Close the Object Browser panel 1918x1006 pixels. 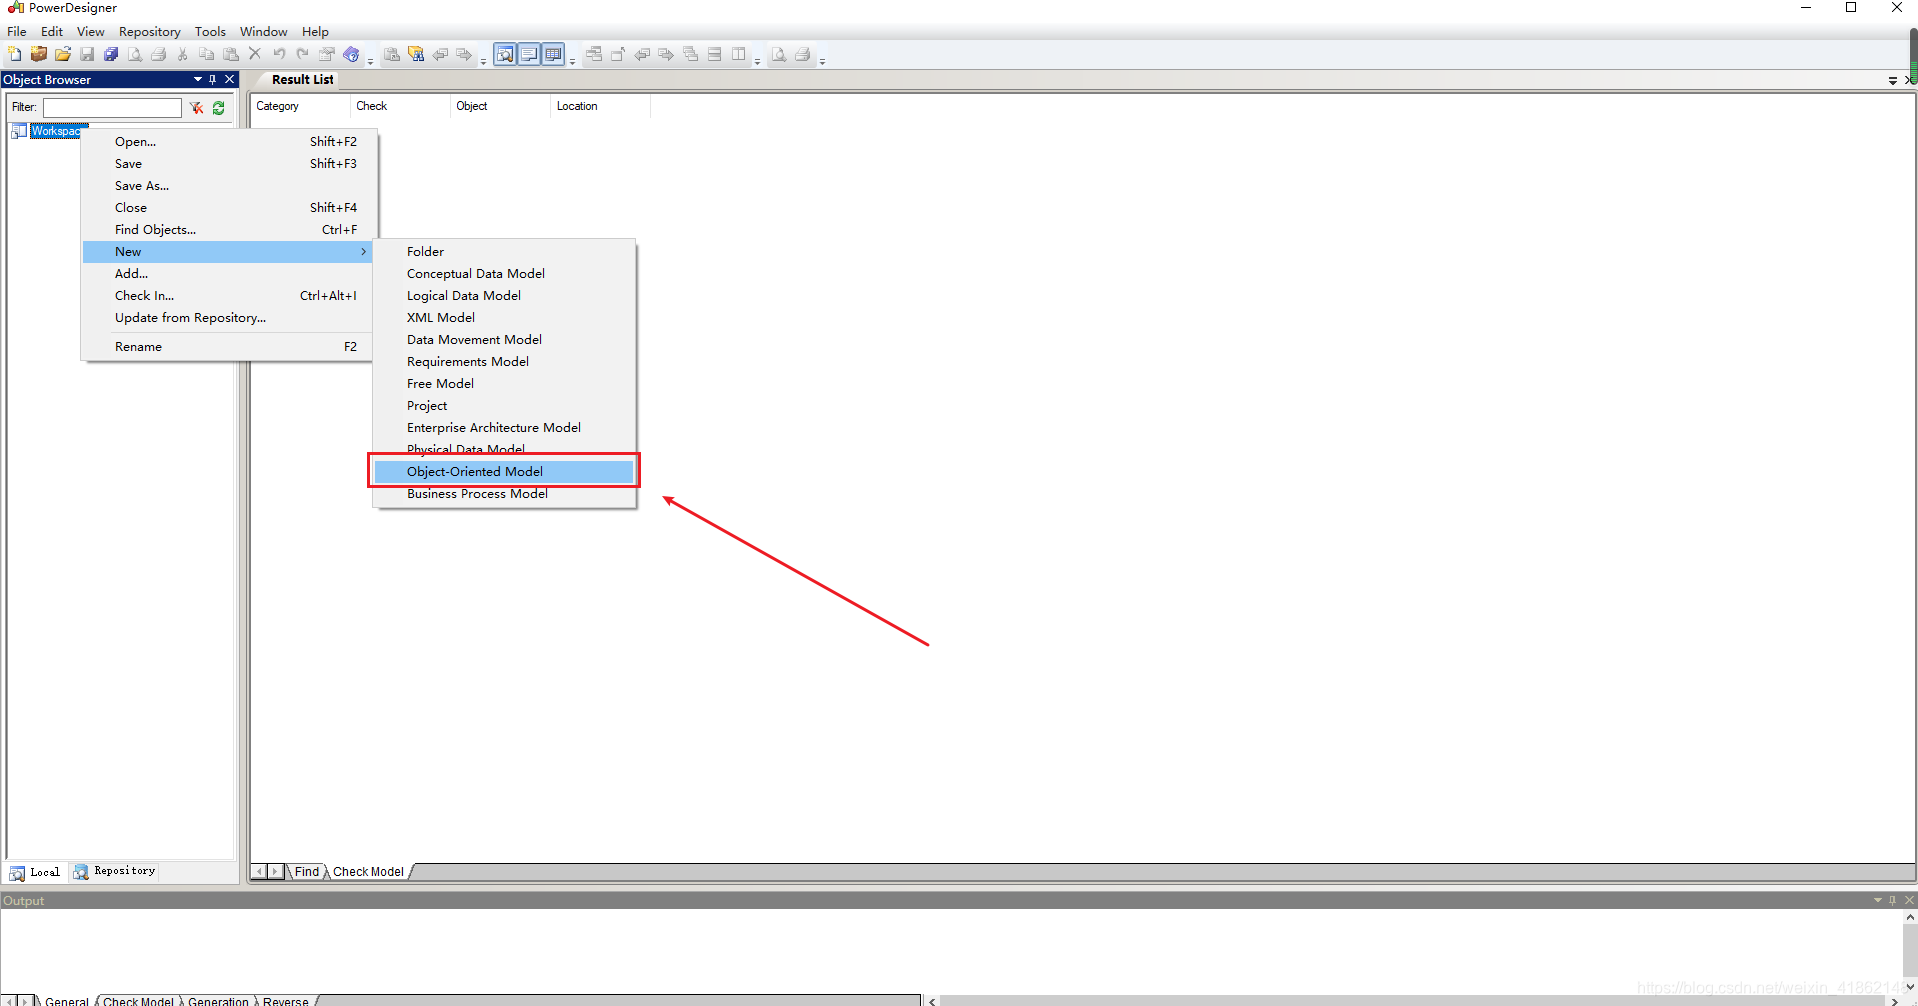pos(229,79)
